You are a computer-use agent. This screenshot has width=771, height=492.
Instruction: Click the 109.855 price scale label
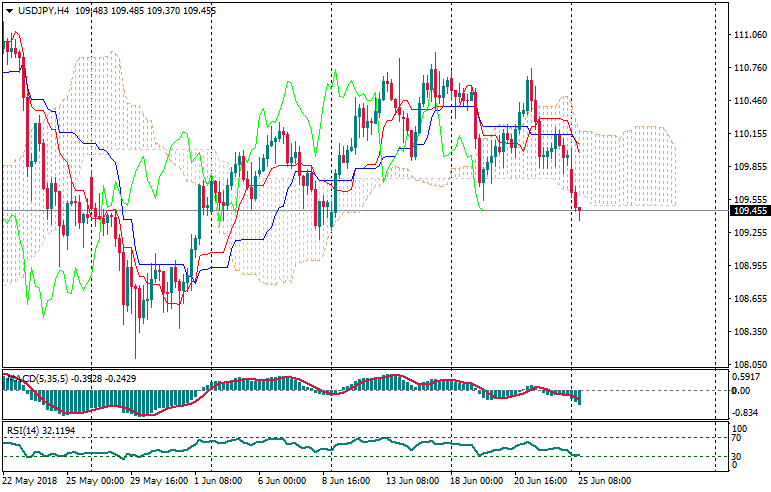coord(749,167)
